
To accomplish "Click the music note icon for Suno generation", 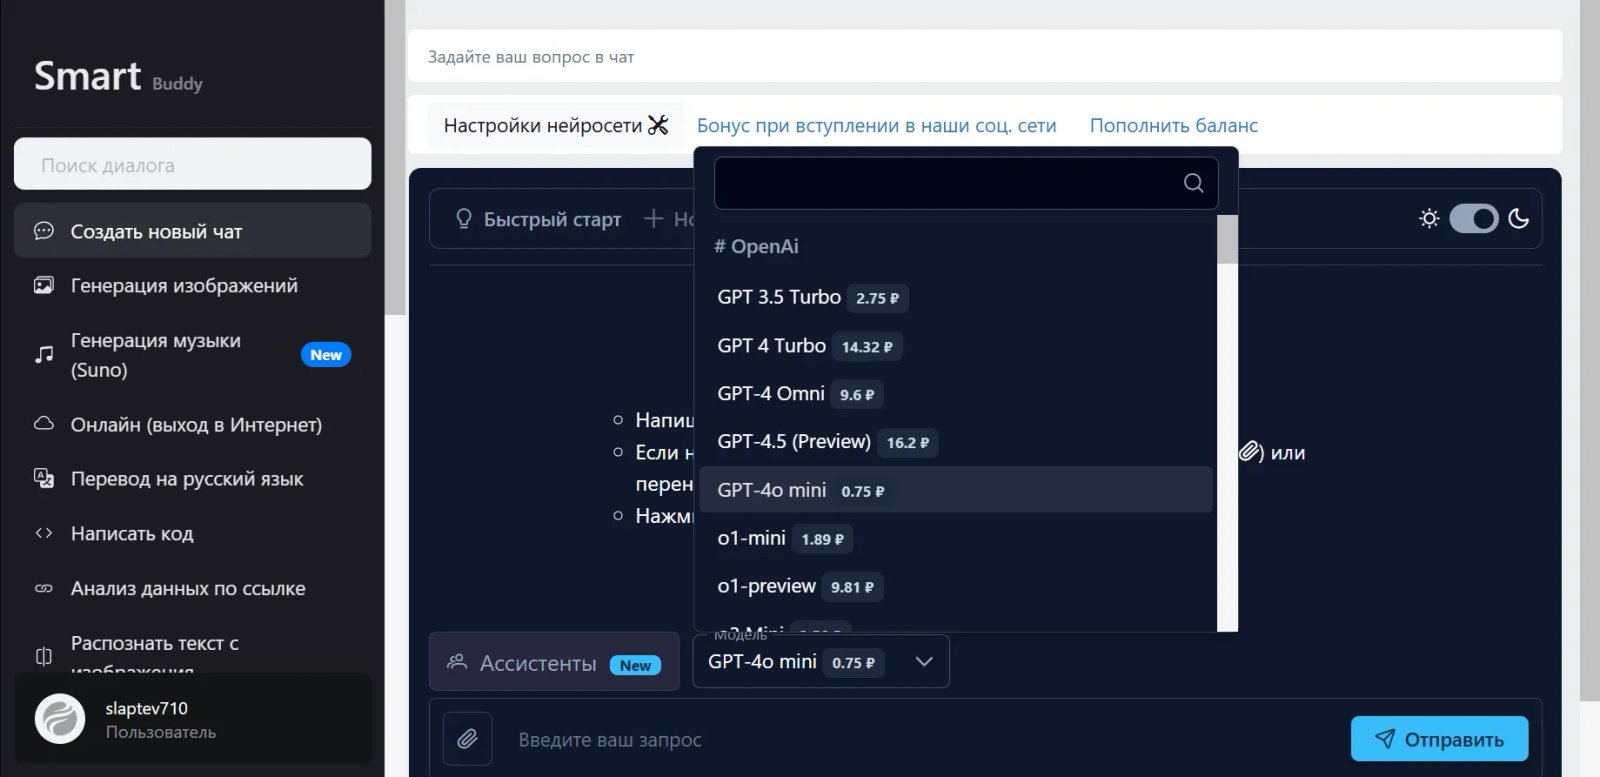I will coord(44,354).
